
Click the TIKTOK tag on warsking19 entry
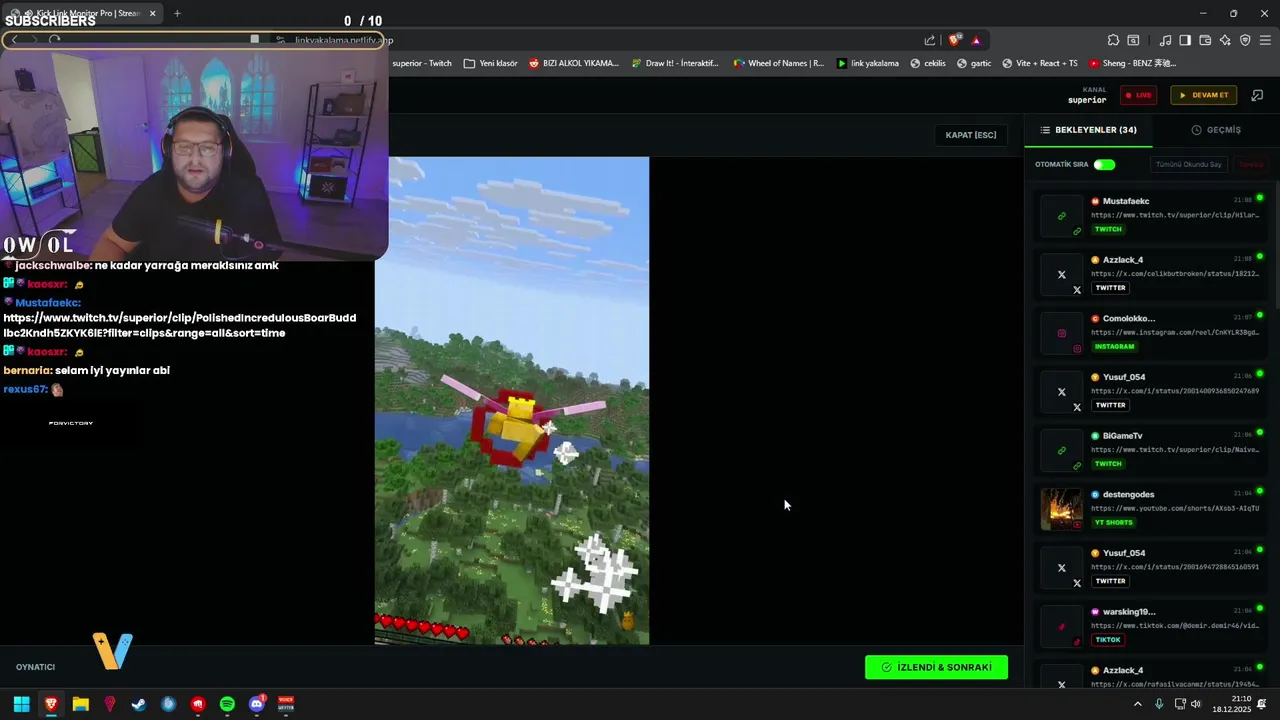[1108, 639]
